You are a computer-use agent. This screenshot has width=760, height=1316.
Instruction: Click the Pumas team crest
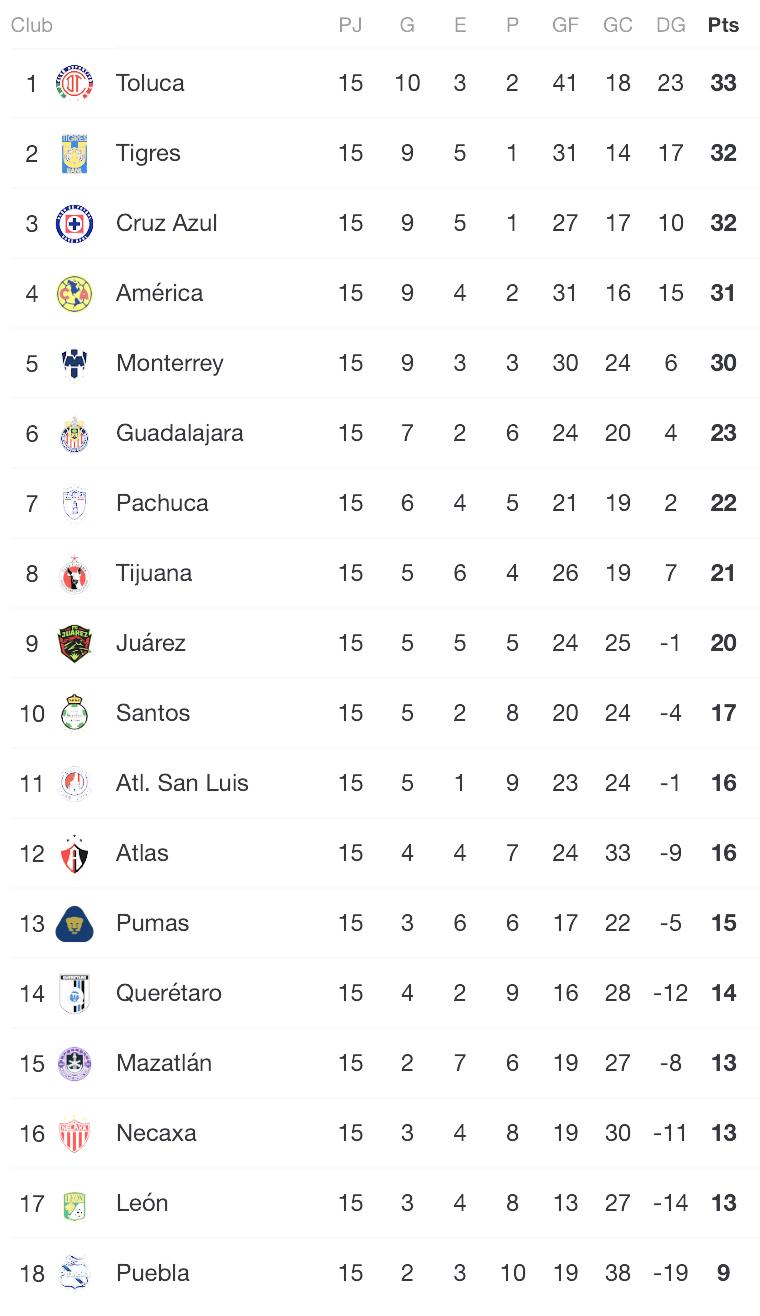click(x=75, y=923)
